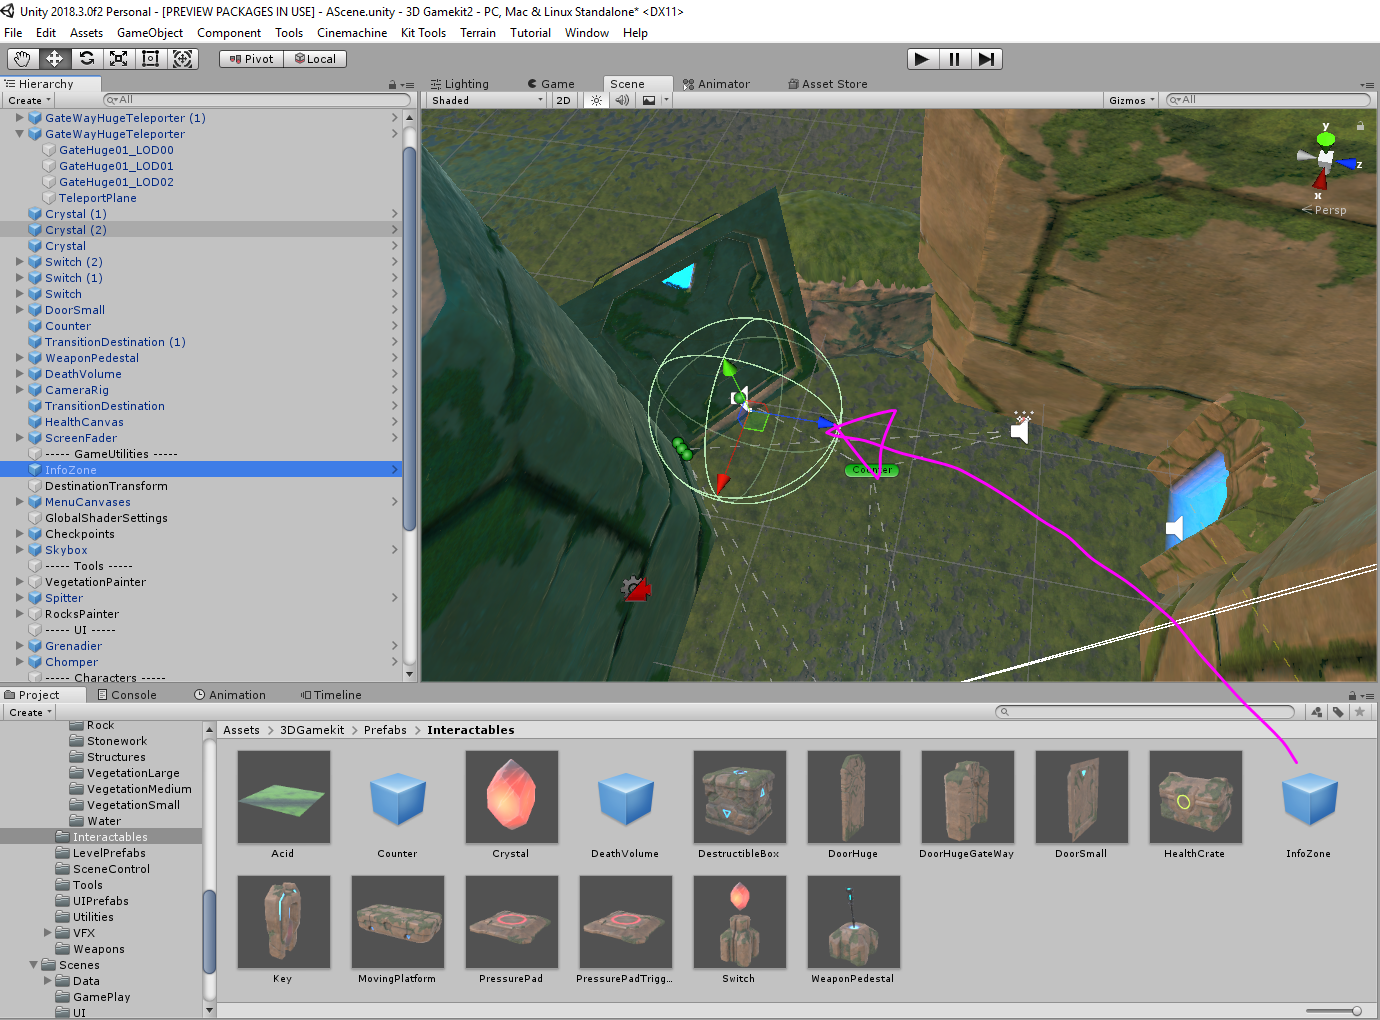1380x1020 pixels.
Task: Open the Cinemachine menu
Action: coord(352,33)
